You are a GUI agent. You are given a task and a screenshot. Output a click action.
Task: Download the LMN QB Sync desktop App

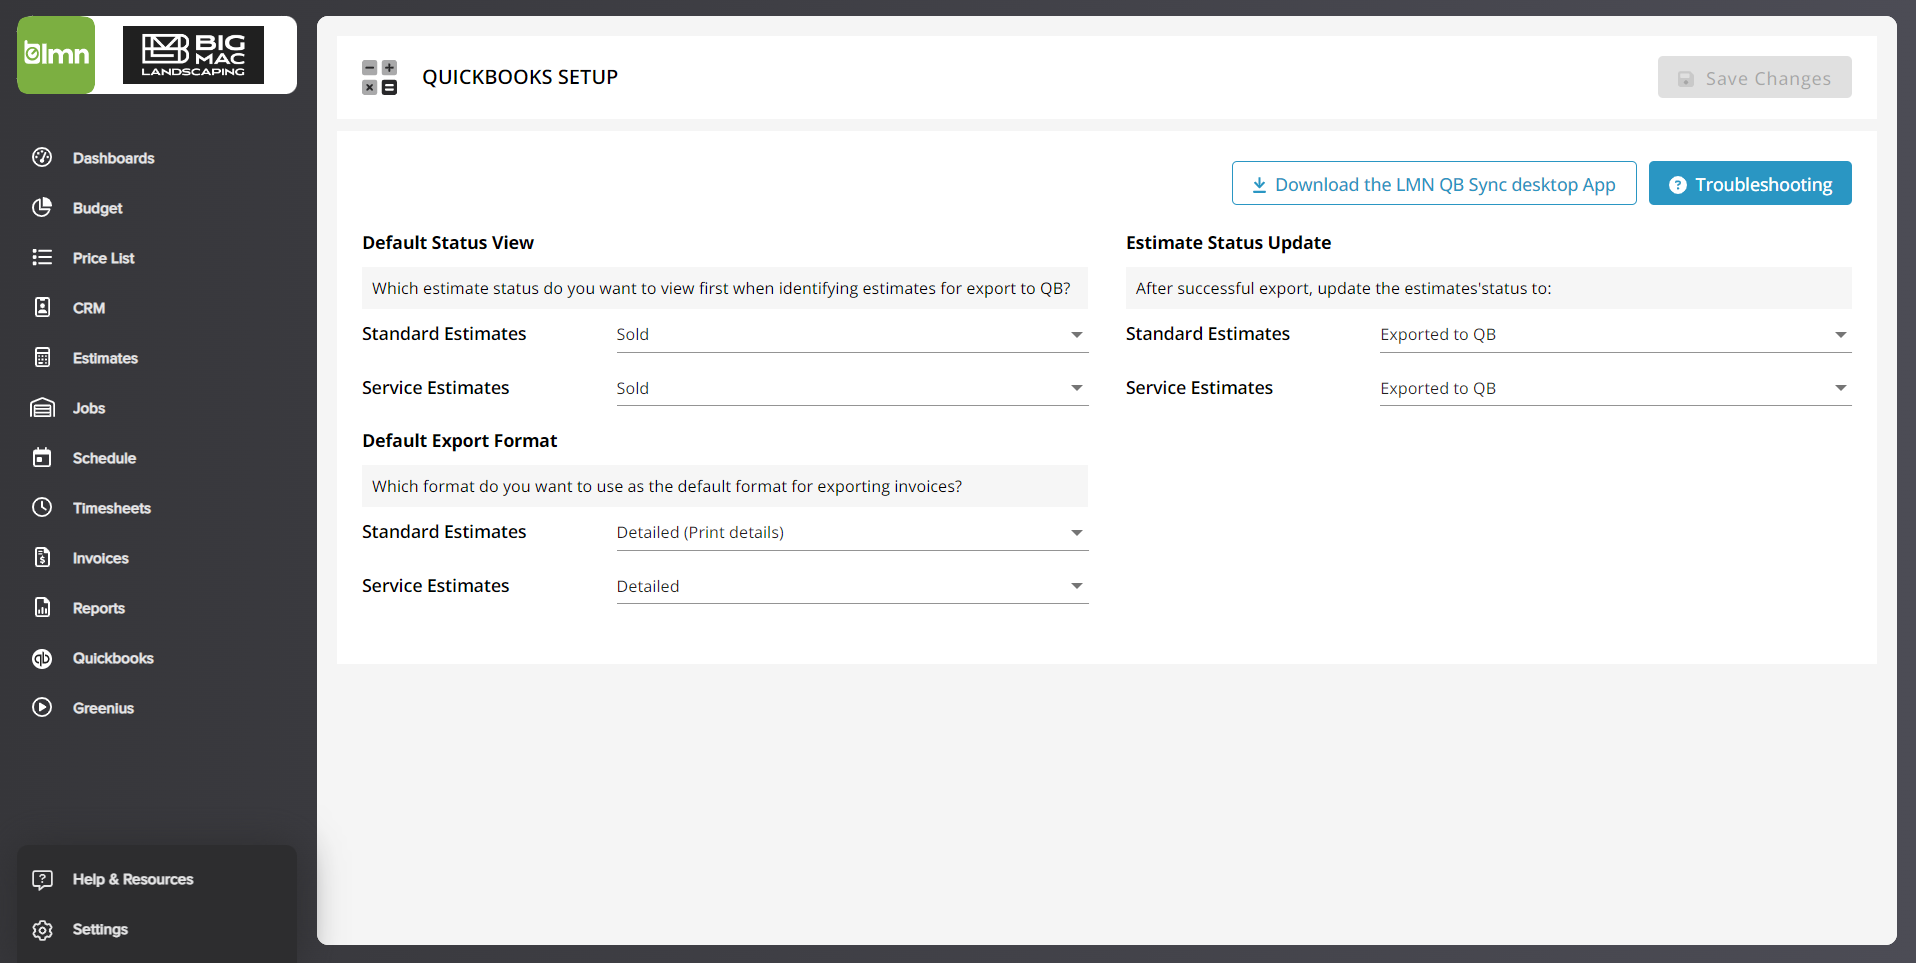pos(1434,183)
